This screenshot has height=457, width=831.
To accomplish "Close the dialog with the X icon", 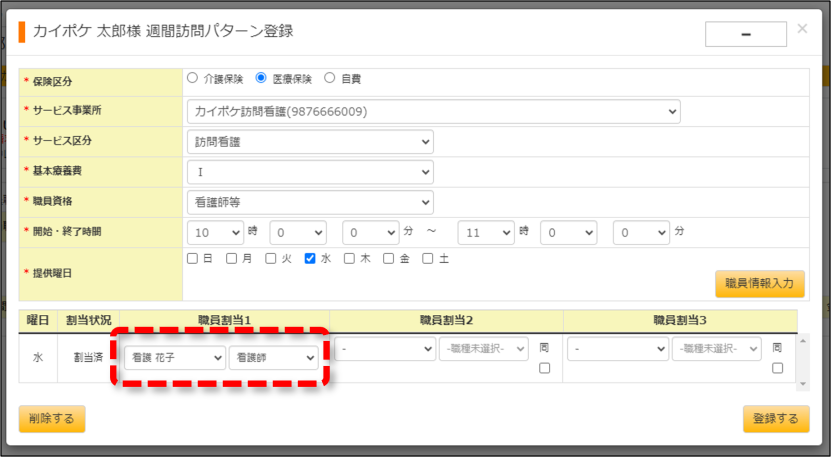I will click(802, 29).
